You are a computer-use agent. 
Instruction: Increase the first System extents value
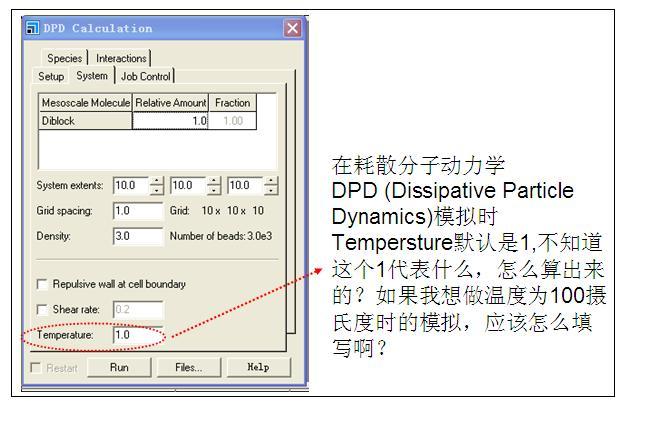pos(156,181)
